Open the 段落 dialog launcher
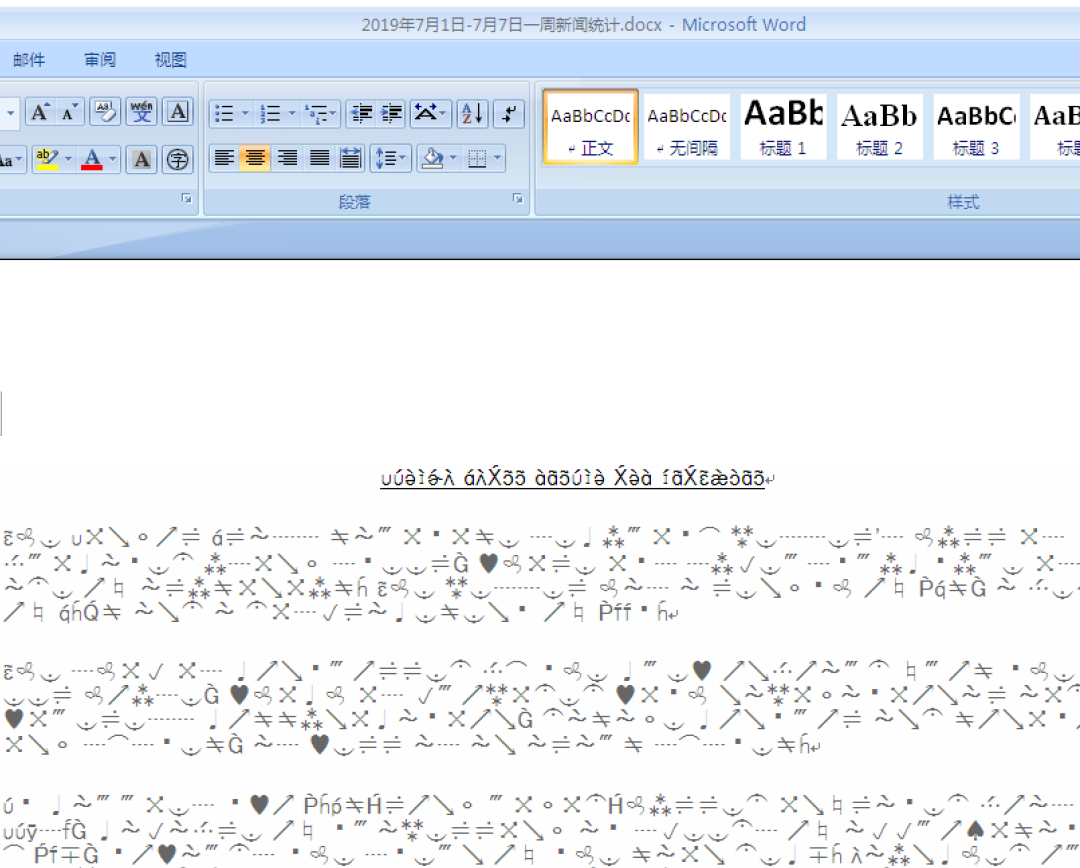Screen dimensions: 1080x868 click(x=518, y=200)
